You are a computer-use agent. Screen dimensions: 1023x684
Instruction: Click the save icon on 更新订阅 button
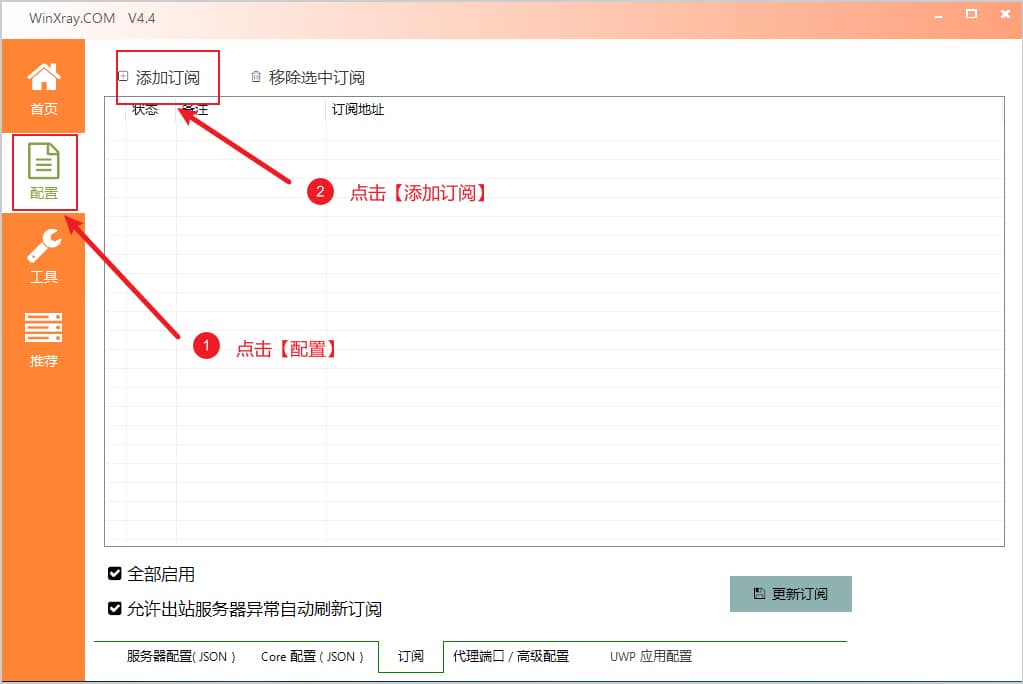(x=759, y=593)
